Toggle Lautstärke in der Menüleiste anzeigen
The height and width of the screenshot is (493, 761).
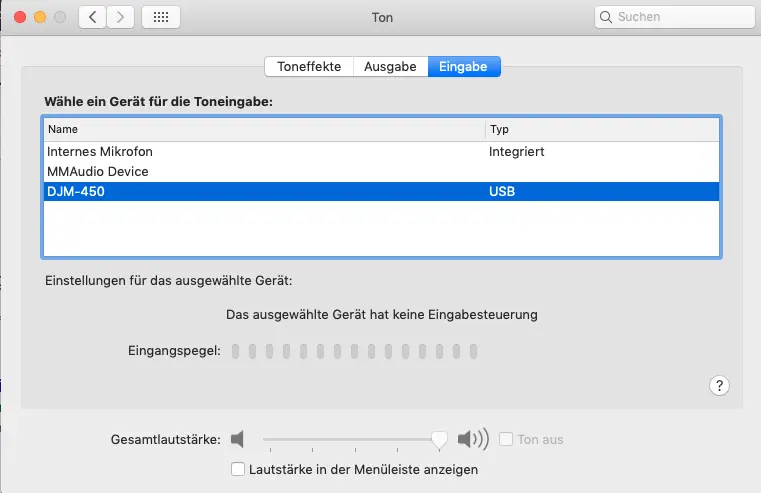coord(238,469)
